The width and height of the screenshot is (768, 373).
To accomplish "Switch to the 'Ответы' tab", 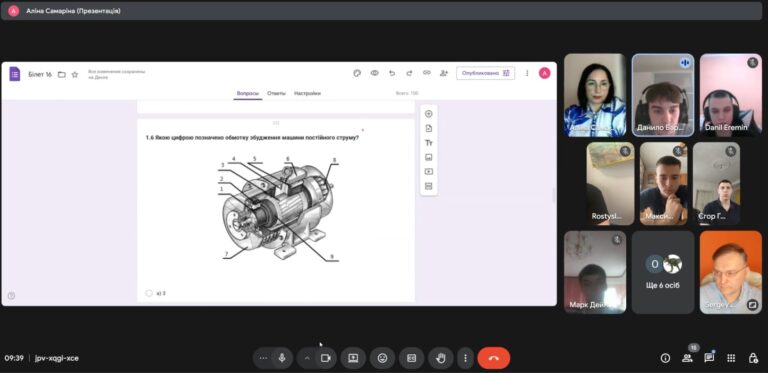I will [x=276, y=93].
